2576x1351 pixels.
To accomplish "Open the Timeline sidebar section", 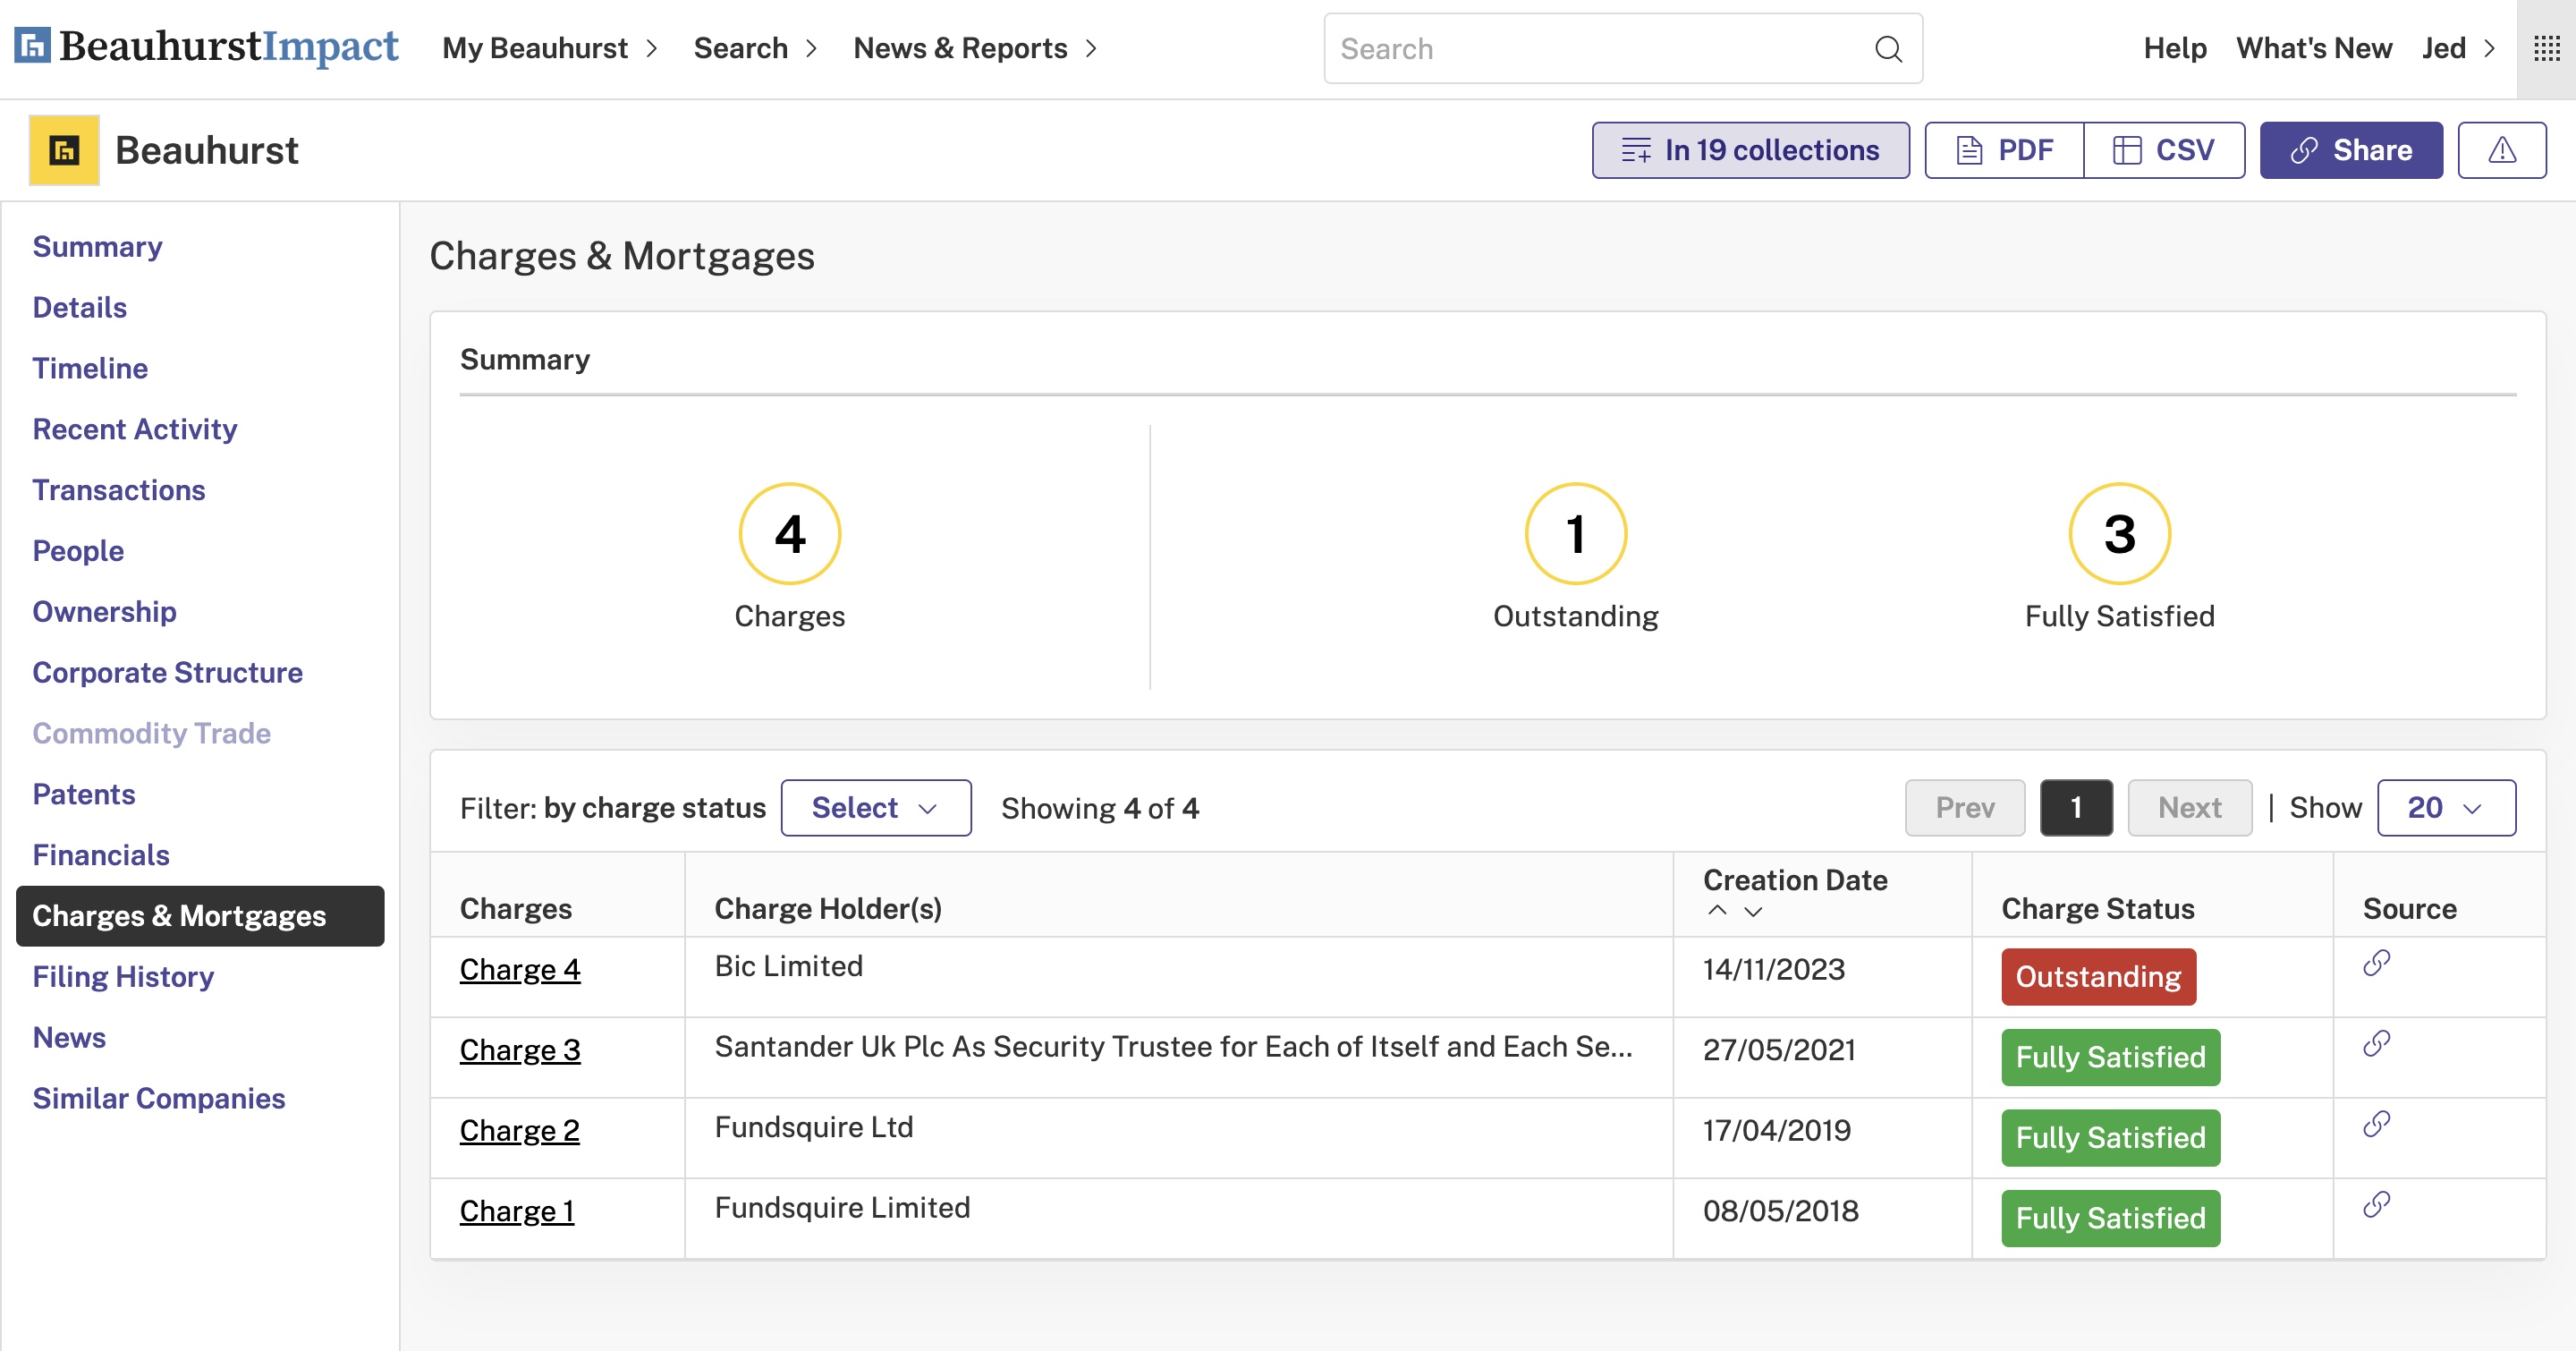I will click(x=90, y=368).
